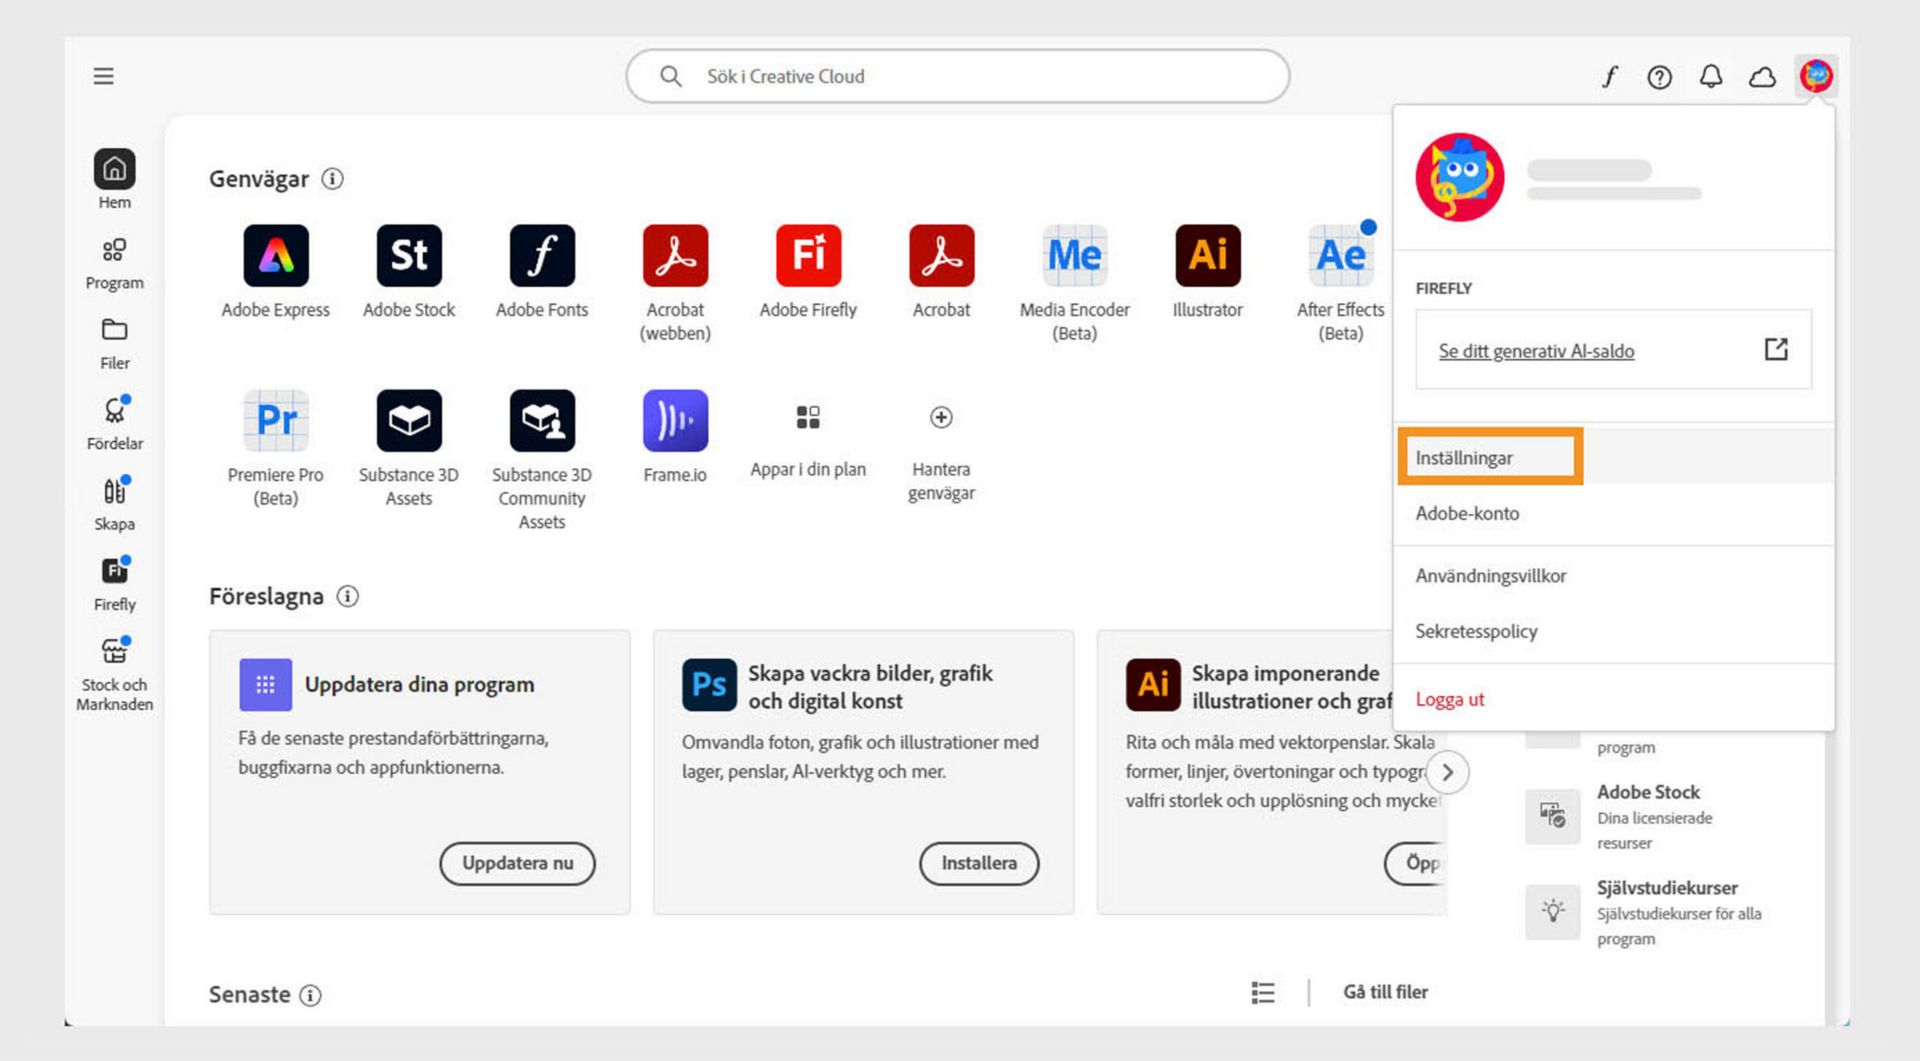Select Adobe-konto in the profile menu

pyautogui.click(x=1613, y=513)
